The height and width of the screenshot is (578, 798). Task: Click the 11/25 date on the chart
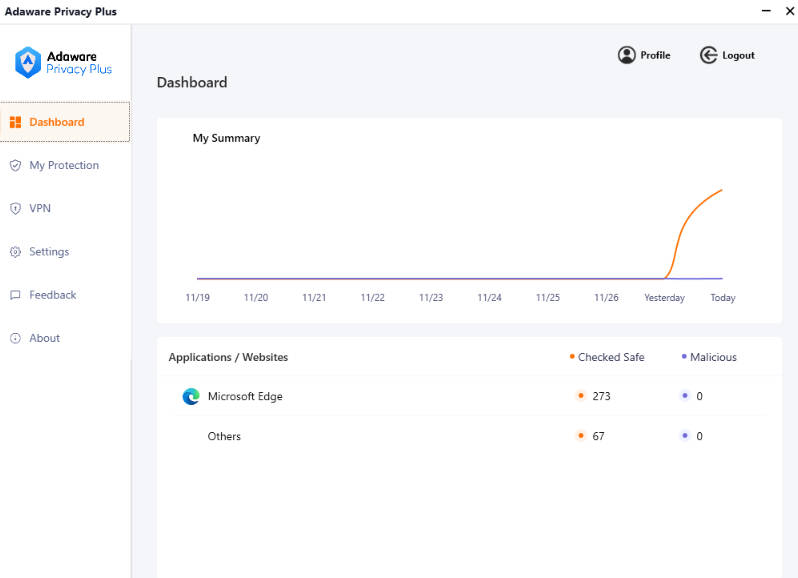pos(548,298)
